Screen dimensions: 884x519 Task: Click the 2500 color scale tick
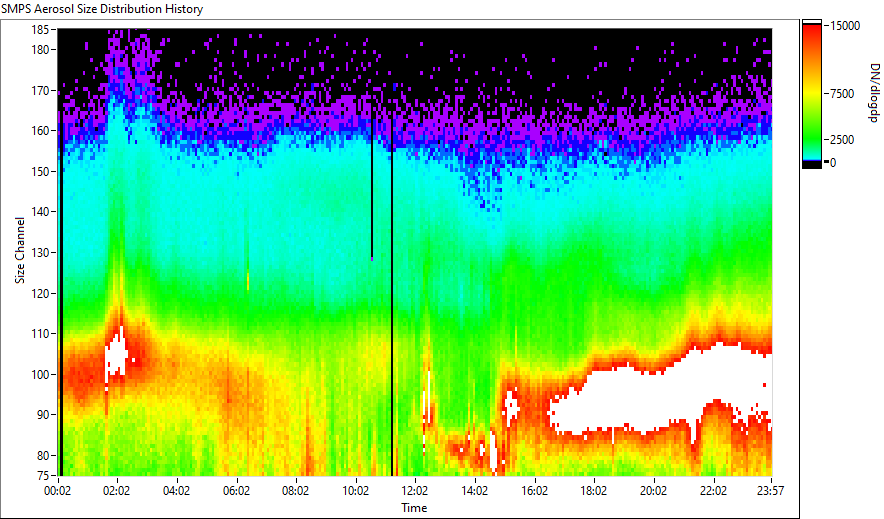click(842, 139)
